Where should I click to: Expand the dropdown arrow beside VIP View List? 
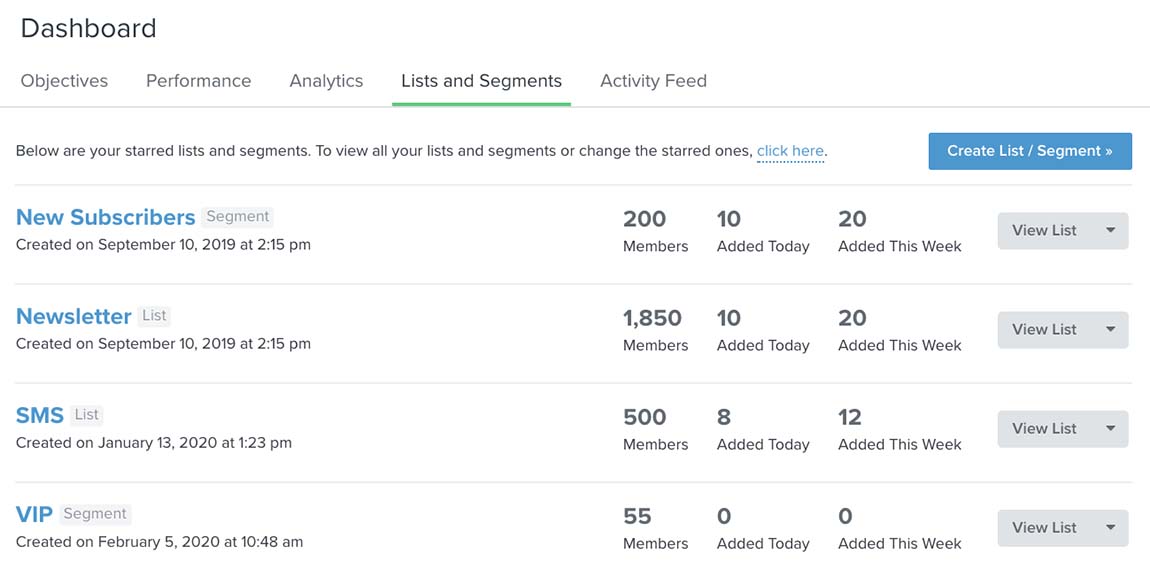click(x=1110, y=528)
